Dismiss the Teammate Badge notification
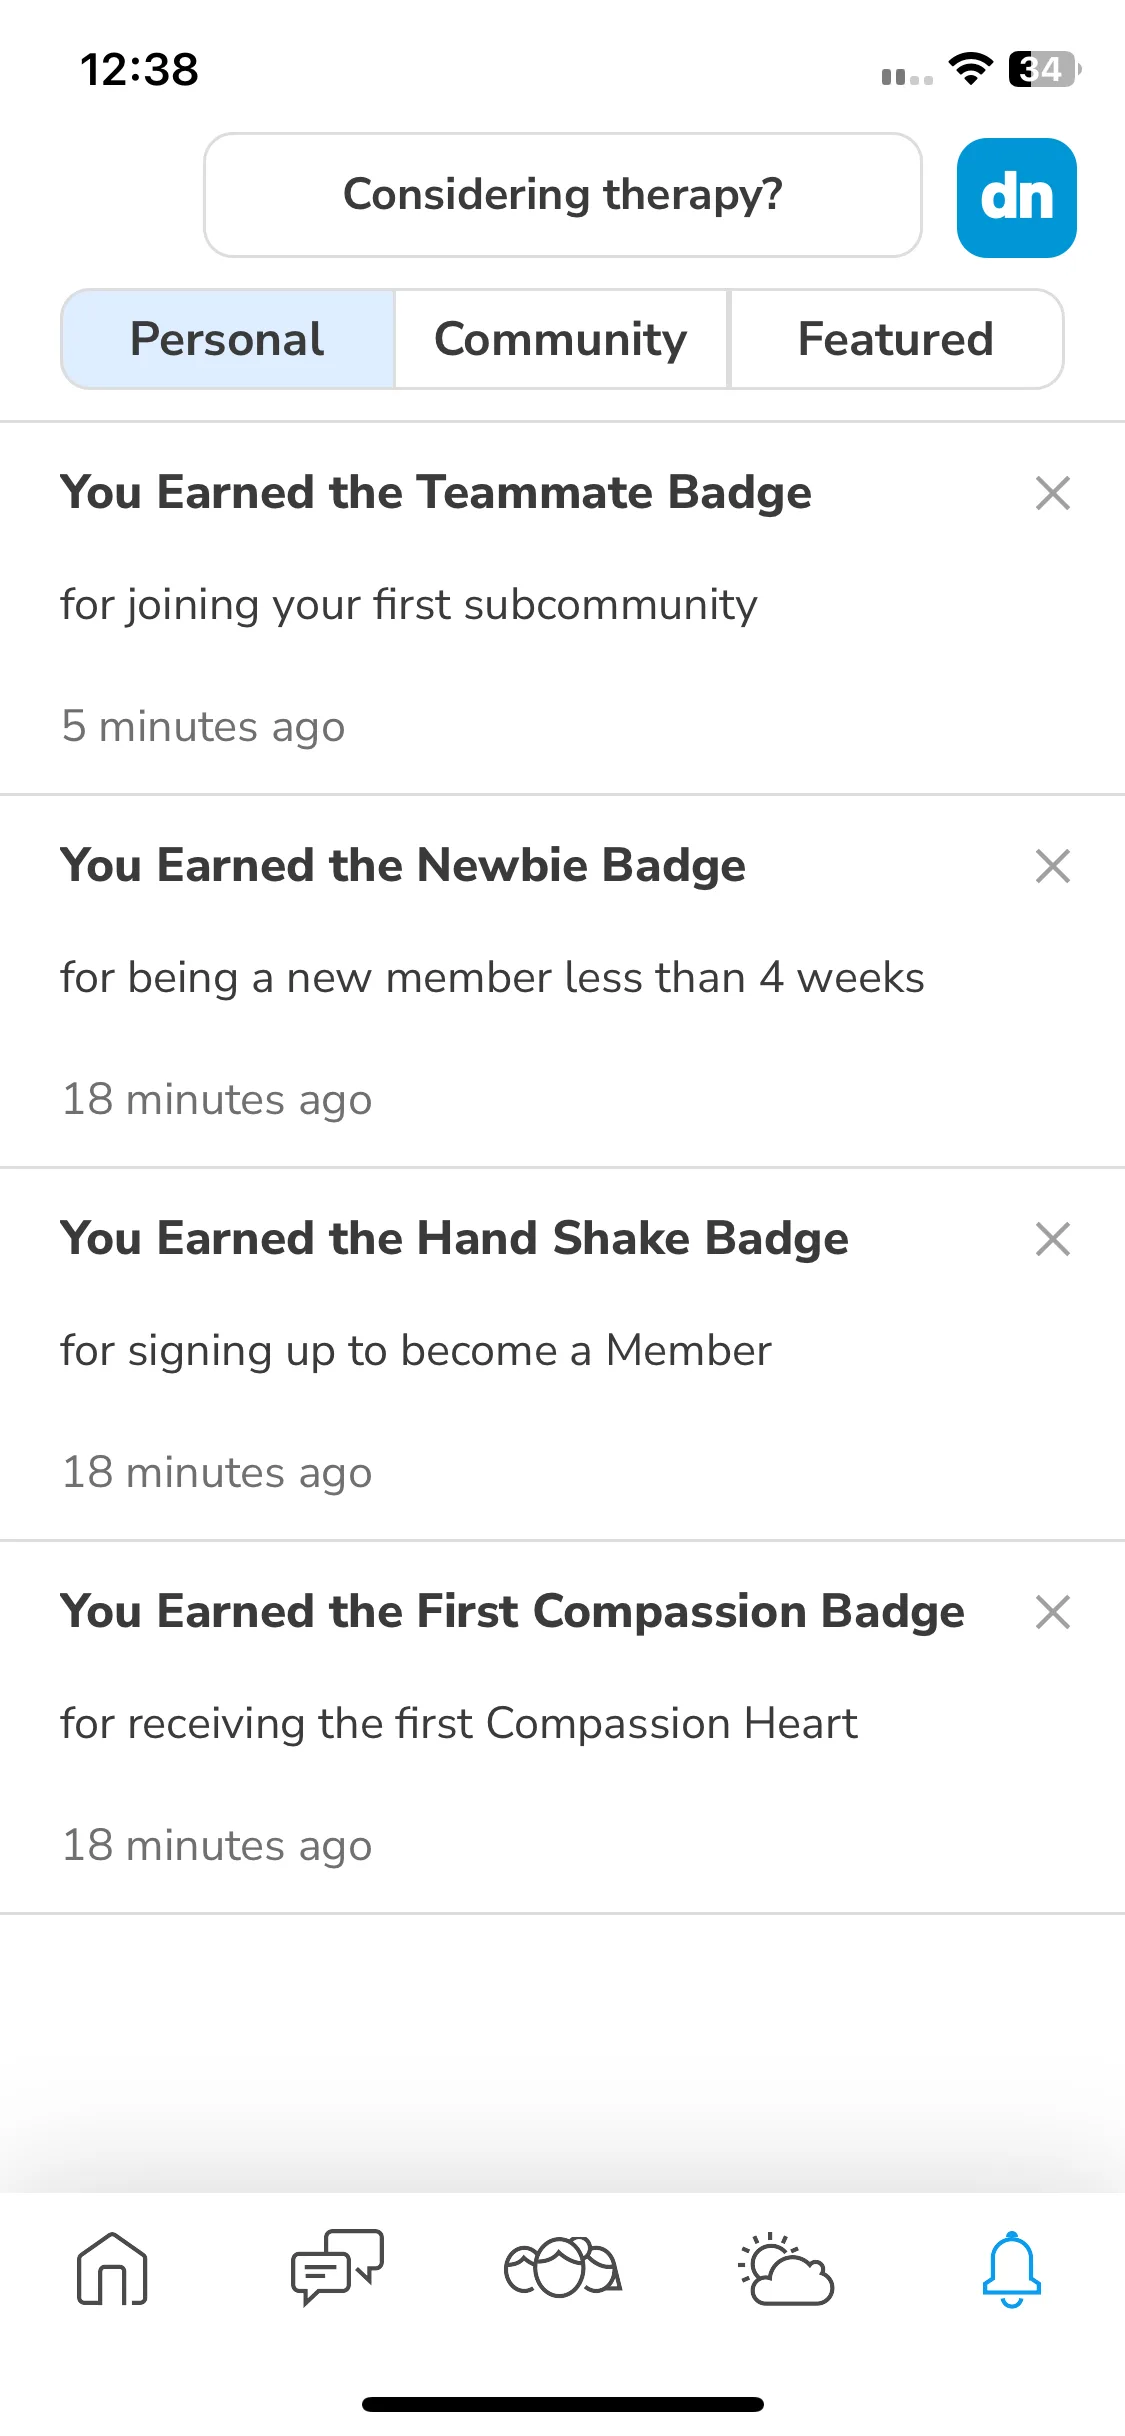 (x=1053, y=493)
